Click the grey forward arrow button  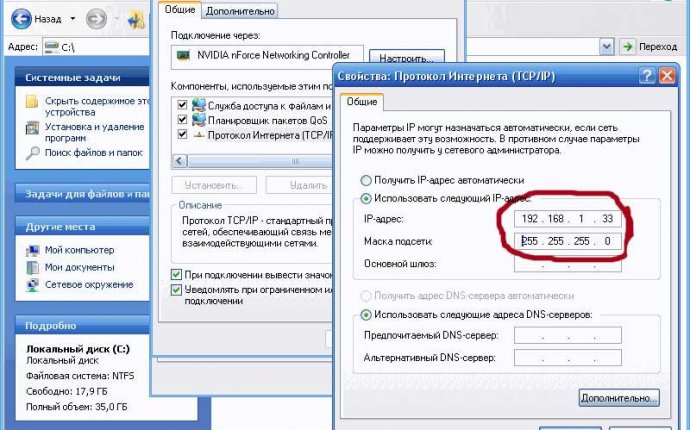click(96, 19)
